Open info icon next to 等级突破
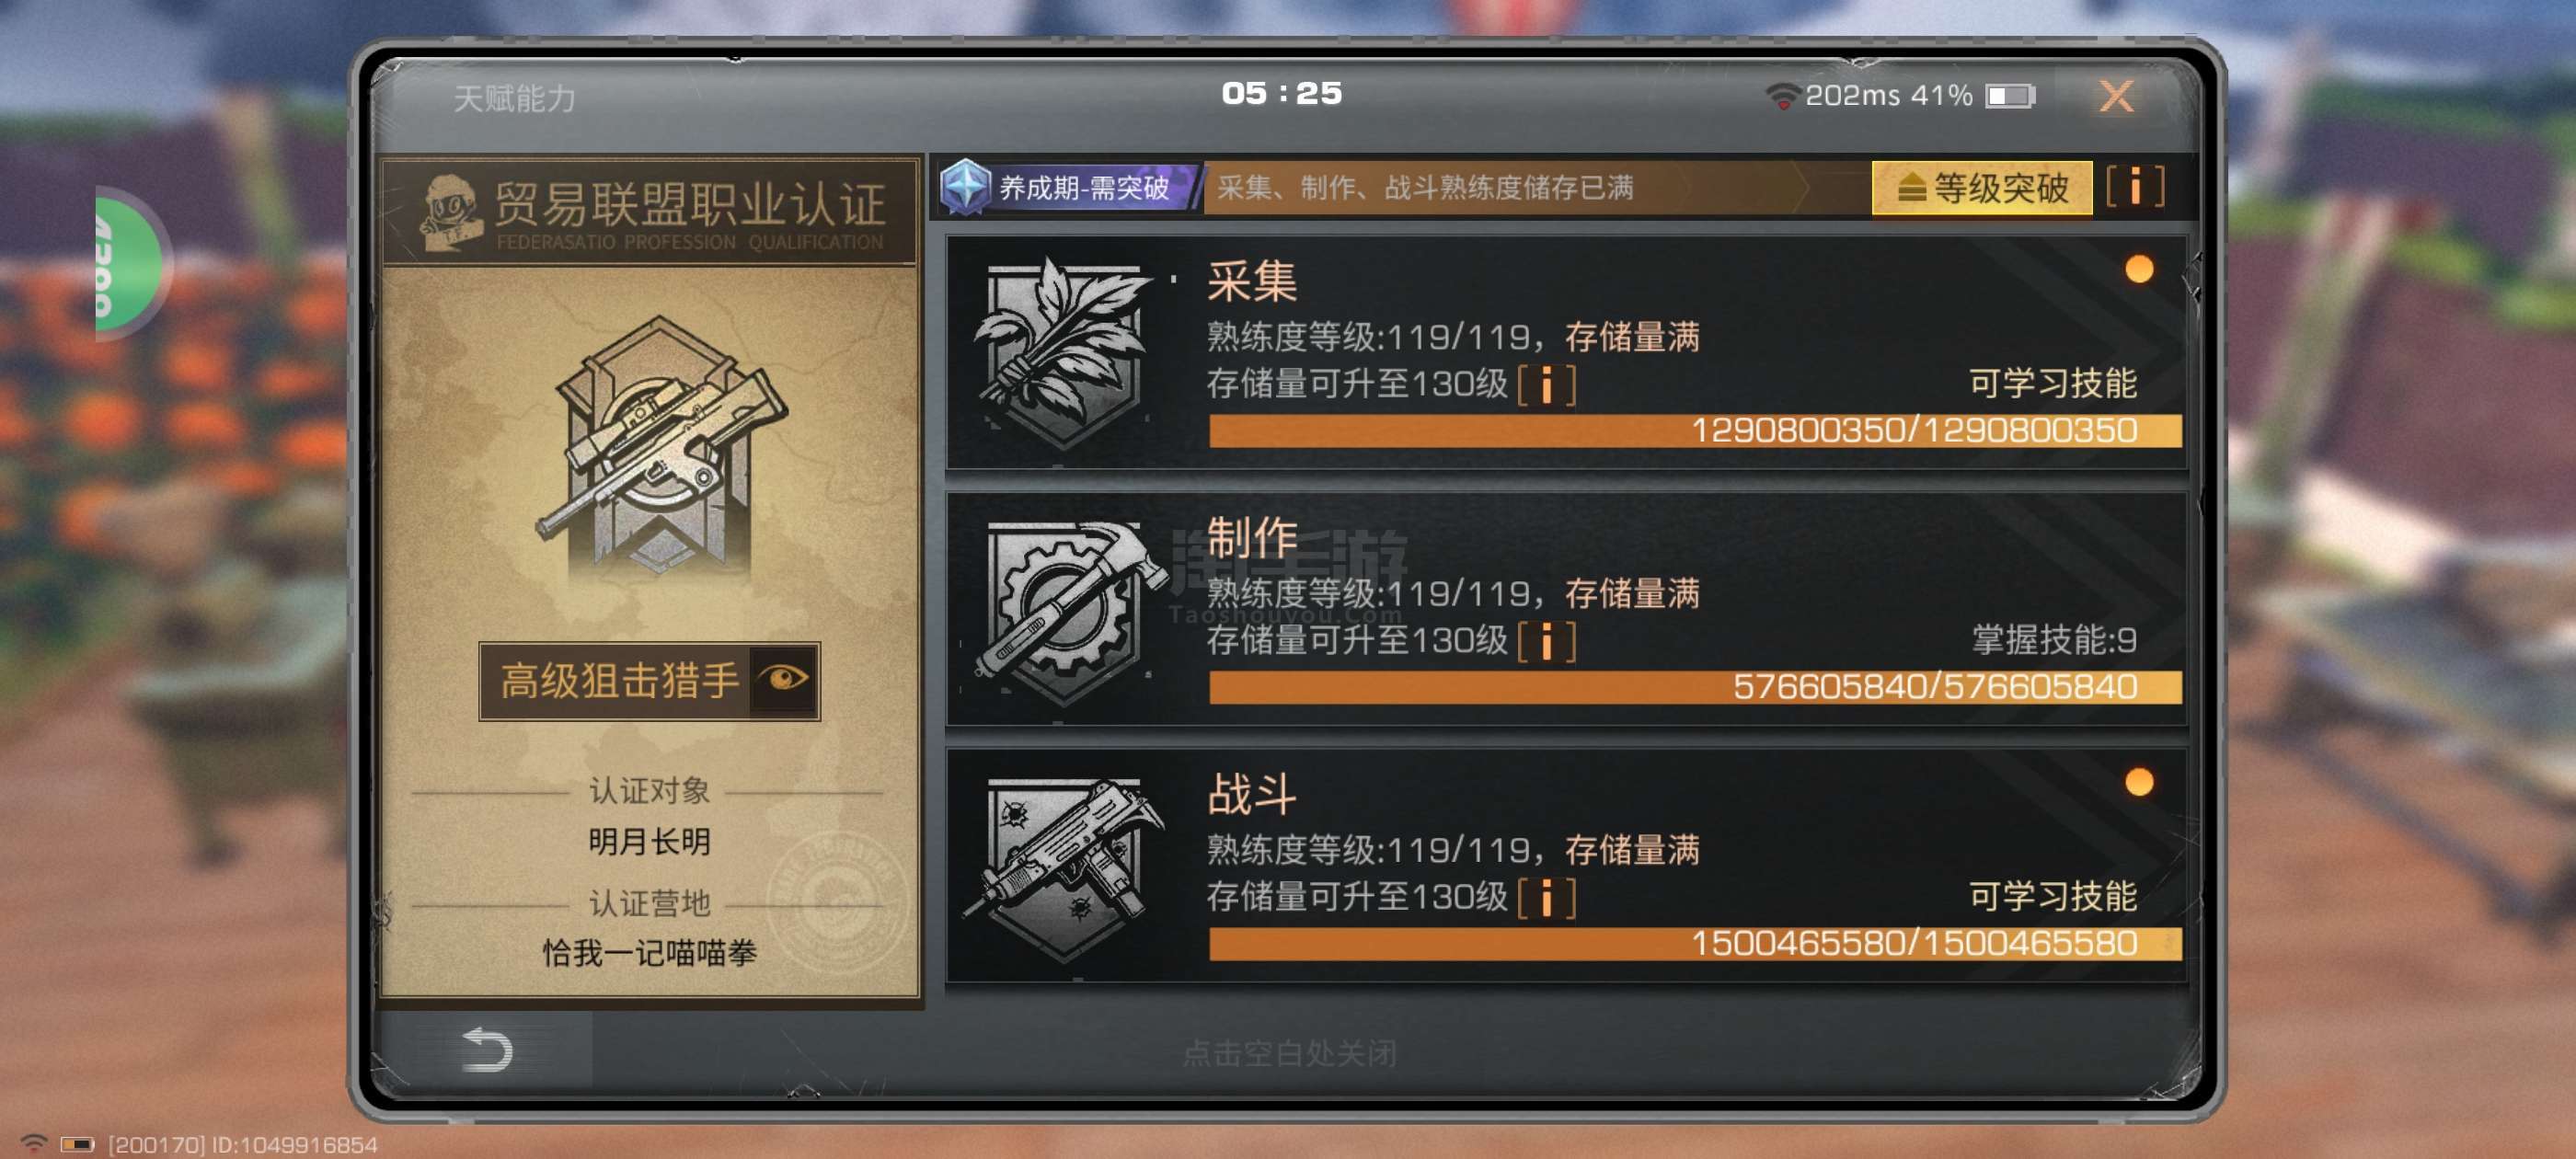2576x1159 pixels. pos(2135,187)
